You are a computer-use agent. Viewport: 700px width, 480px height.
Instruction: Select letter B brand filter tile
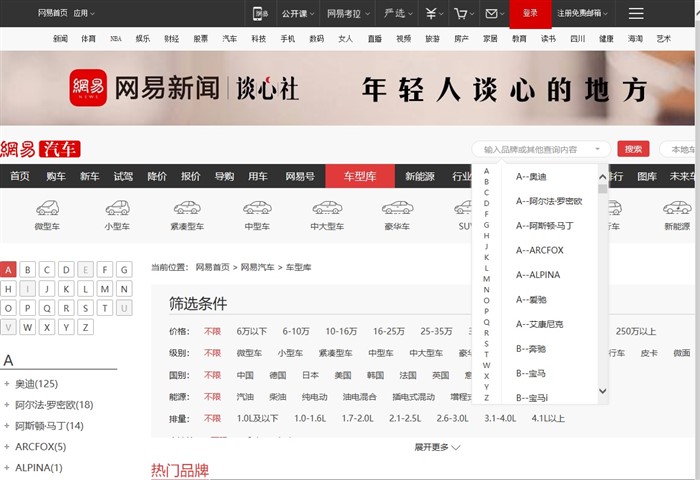(28, 270)
